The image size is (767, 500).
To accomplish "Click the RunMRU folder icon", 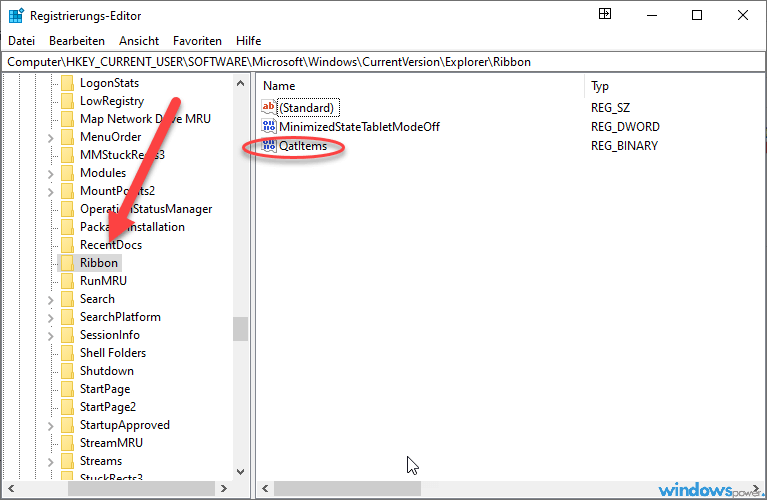I will (68, 281).
